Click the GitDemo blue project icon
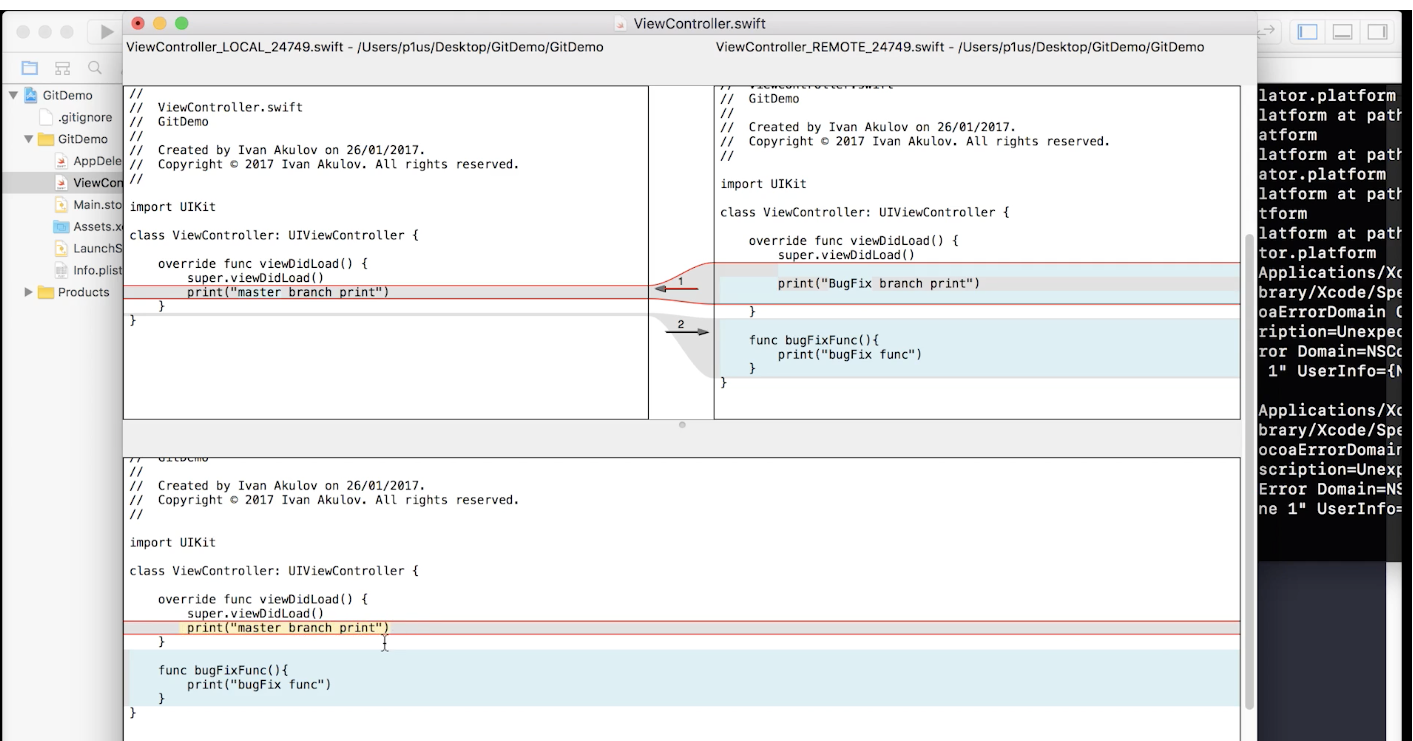 [30, 96]
